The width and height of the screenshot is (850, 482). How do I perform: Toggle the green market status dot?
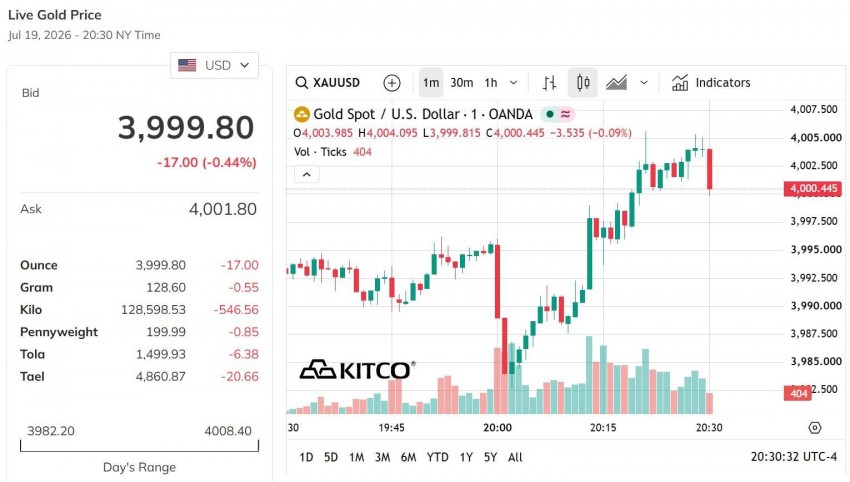tap(550, 114)
